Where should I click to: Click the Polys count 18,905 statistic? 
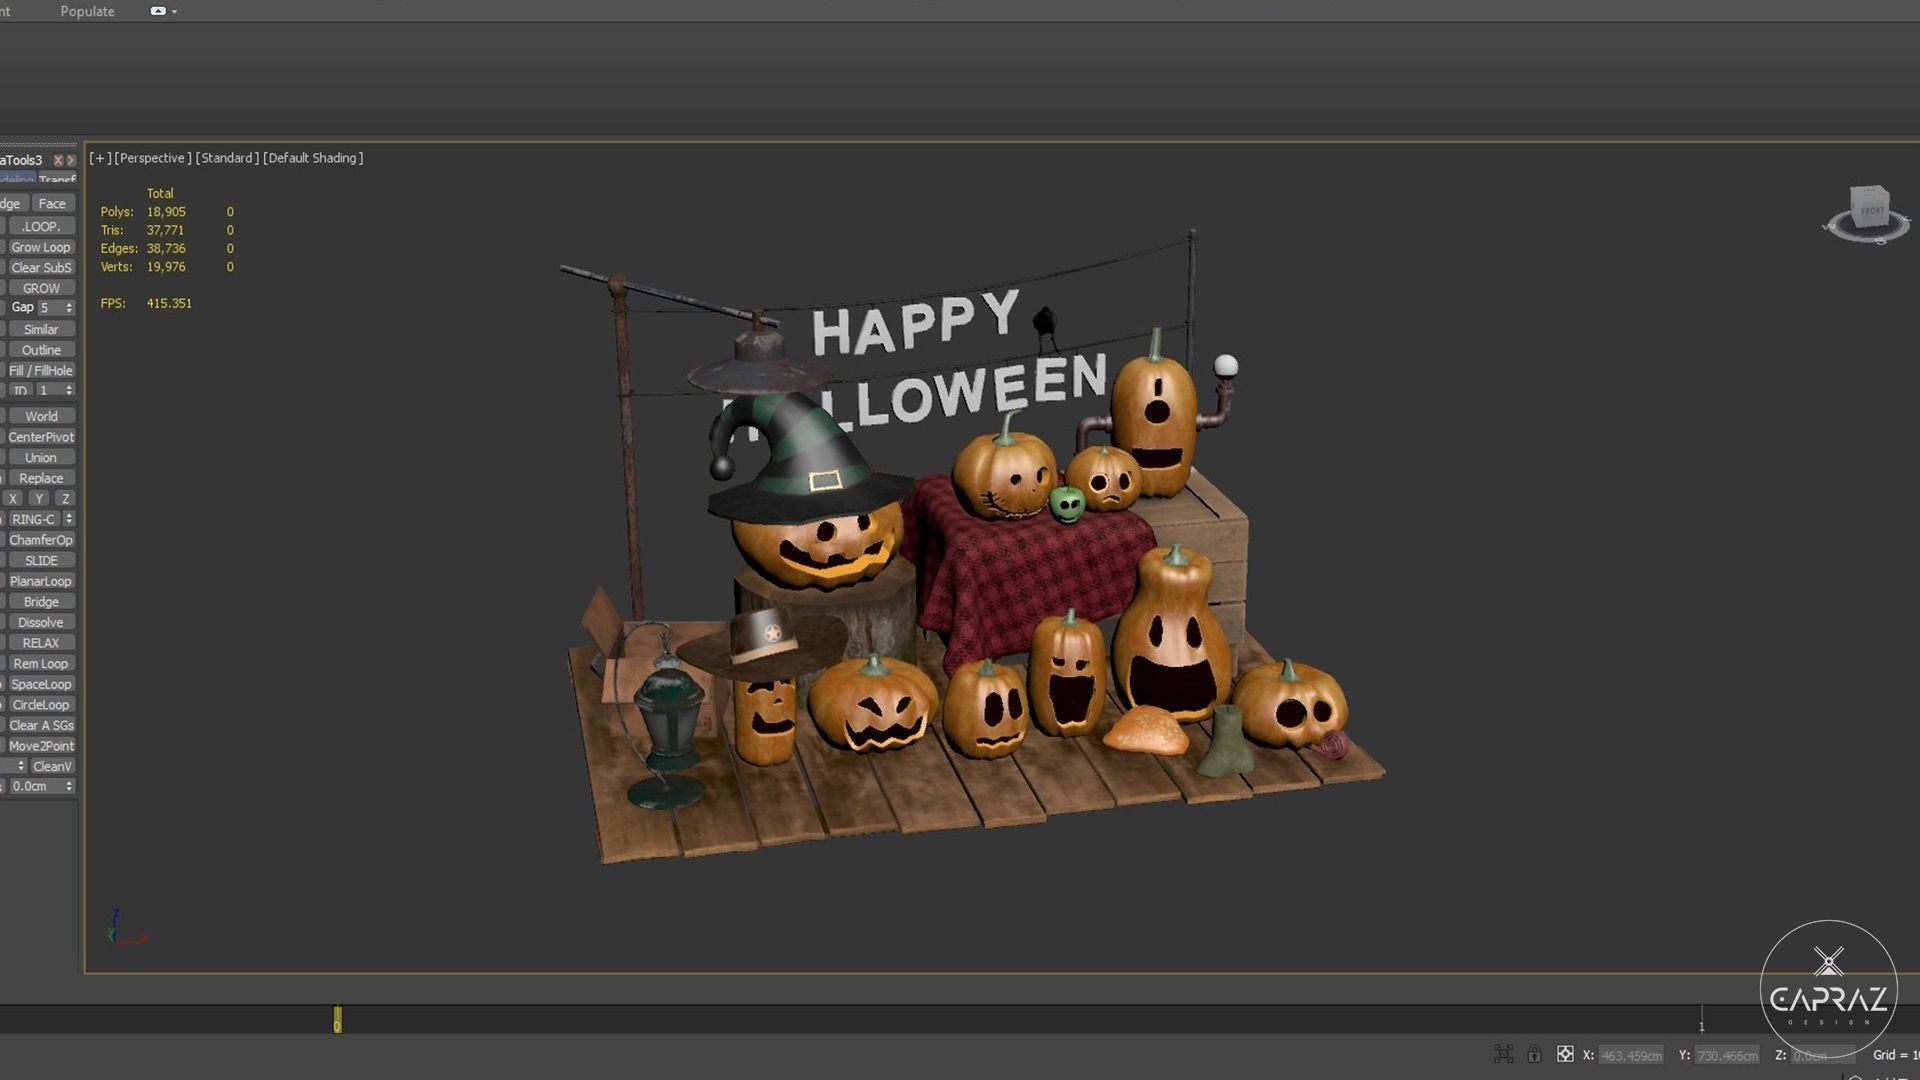166,212
